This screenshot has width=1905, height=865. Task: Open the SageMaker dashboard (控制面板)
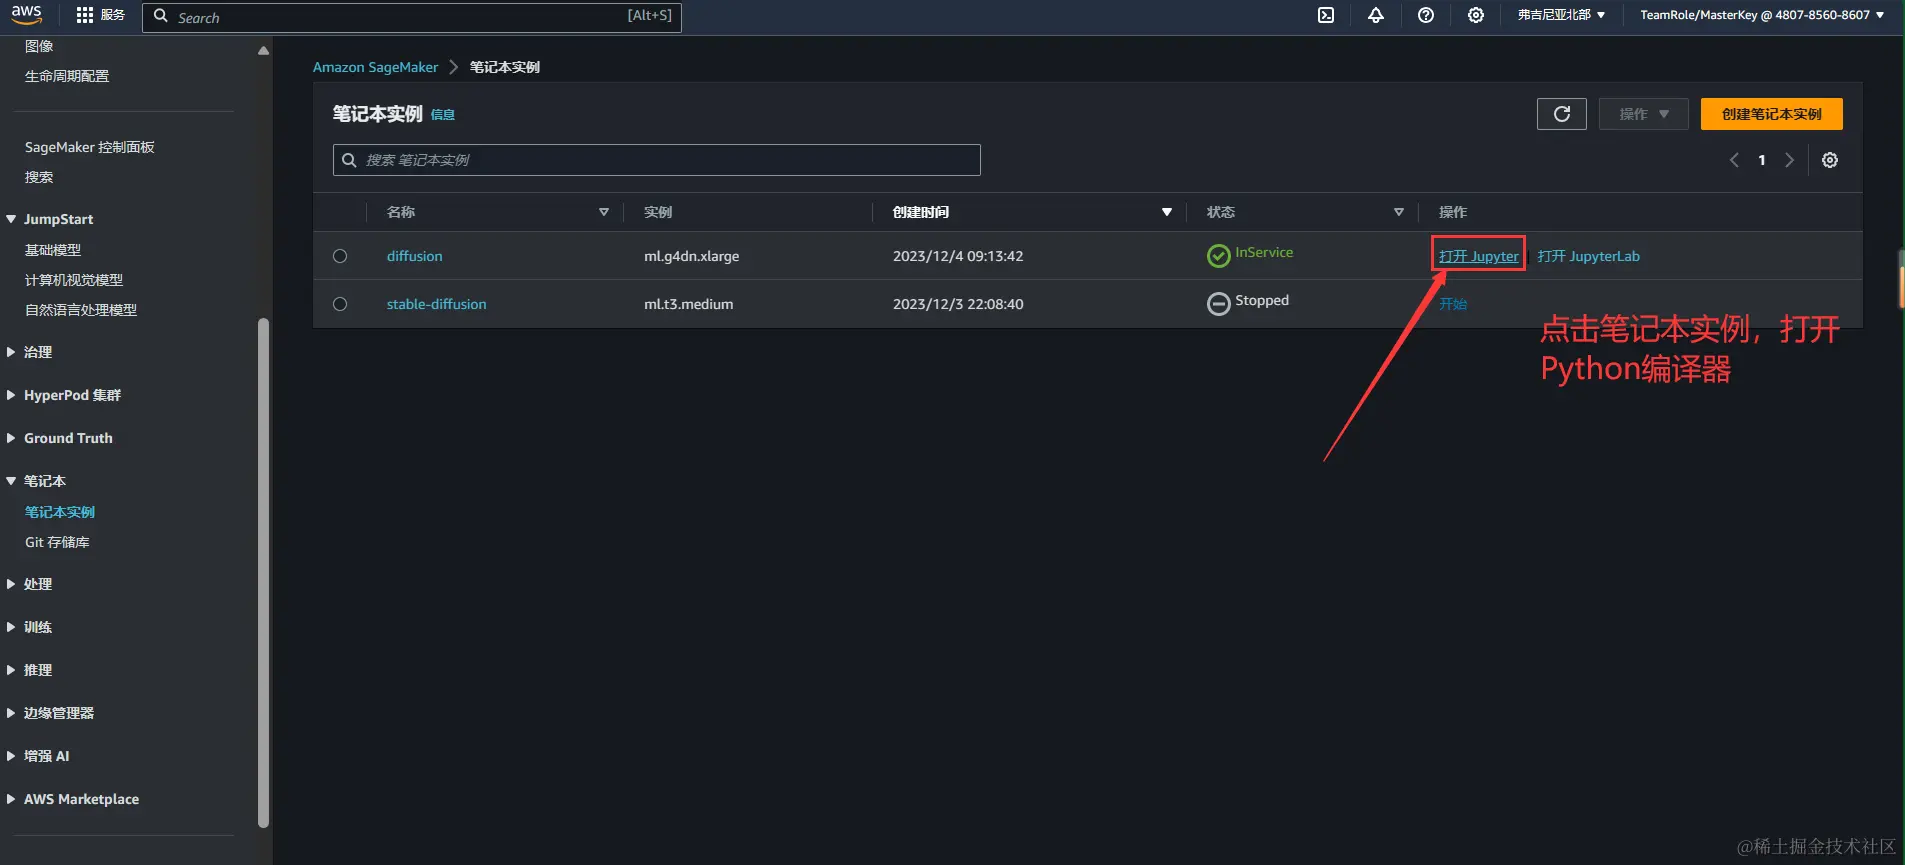[90, 147]
